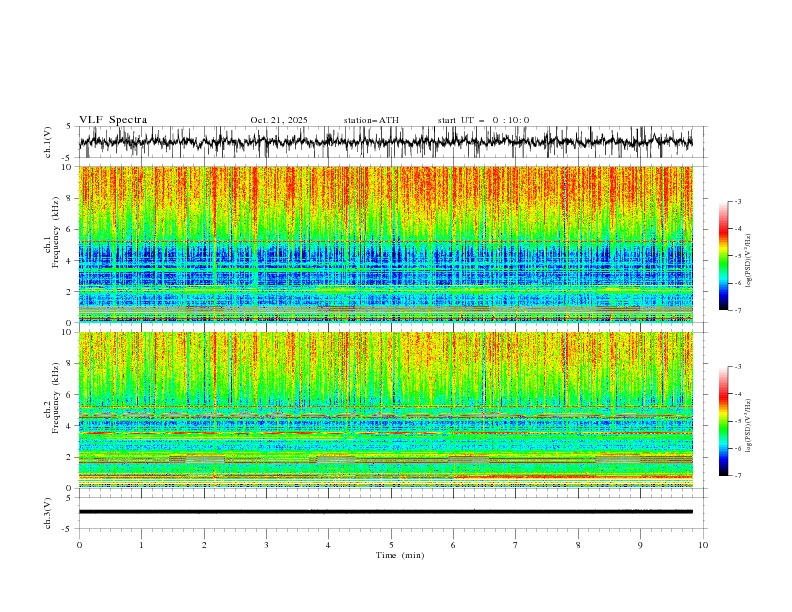
Task: Click the "-7" value on ch.2 color bar
Action: click(x=738, y=476)
